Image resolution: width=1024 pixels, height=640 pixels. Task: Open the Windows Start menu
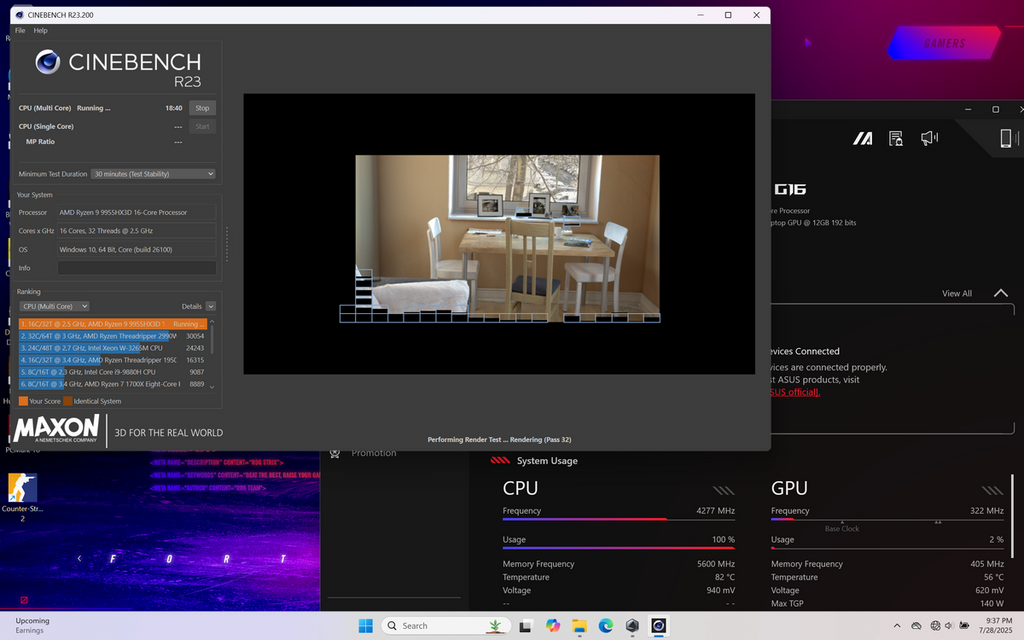(x=366, y=626)
